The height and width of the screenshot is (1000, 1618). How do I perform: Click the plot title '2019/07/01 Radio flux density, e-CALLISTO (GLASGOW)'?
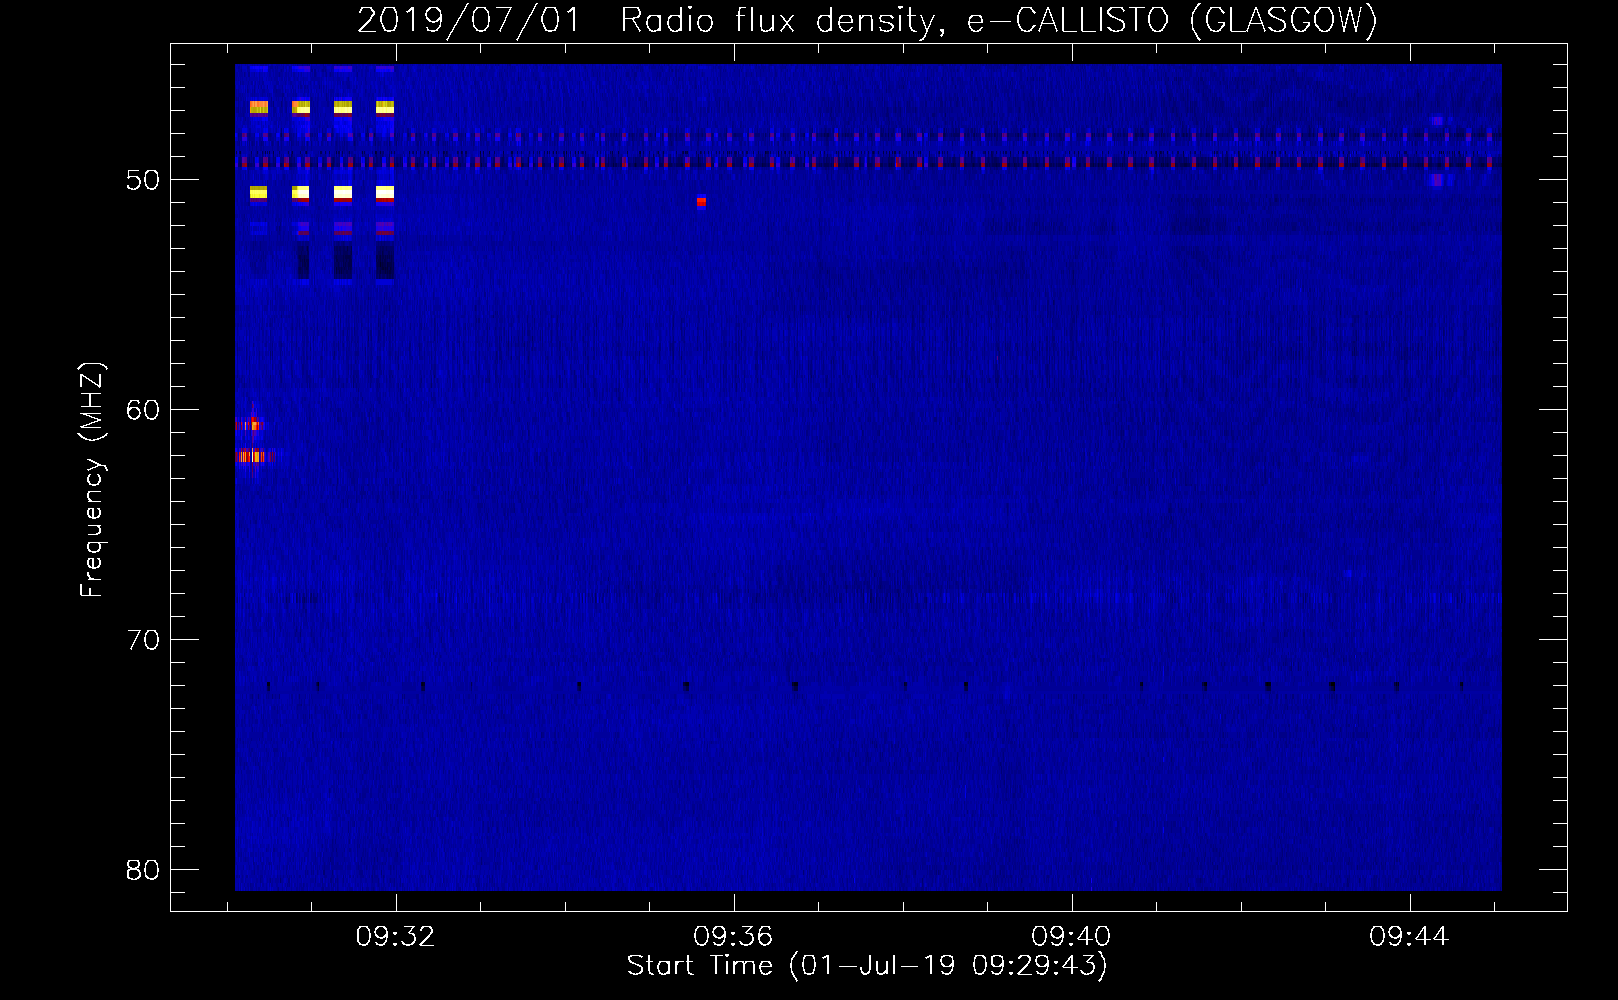tap(867, 20)
